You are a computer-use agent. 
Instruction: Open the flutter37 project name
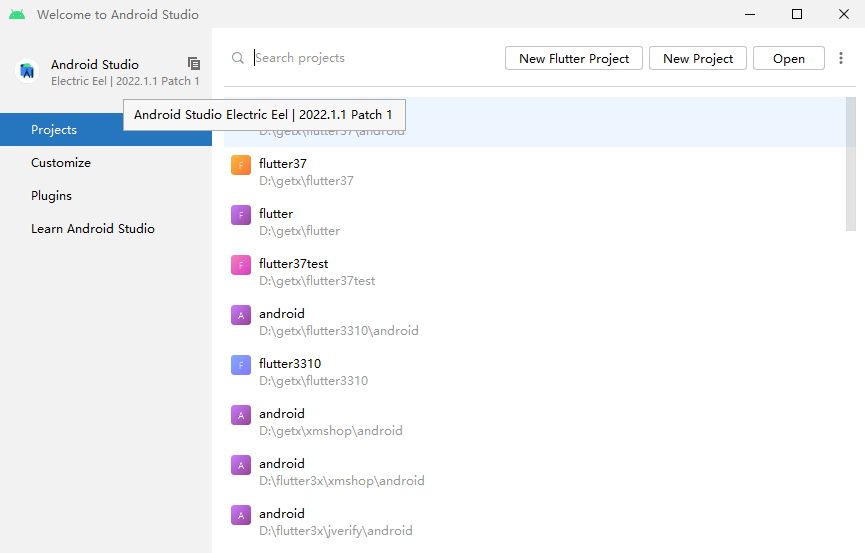(283, 164)
